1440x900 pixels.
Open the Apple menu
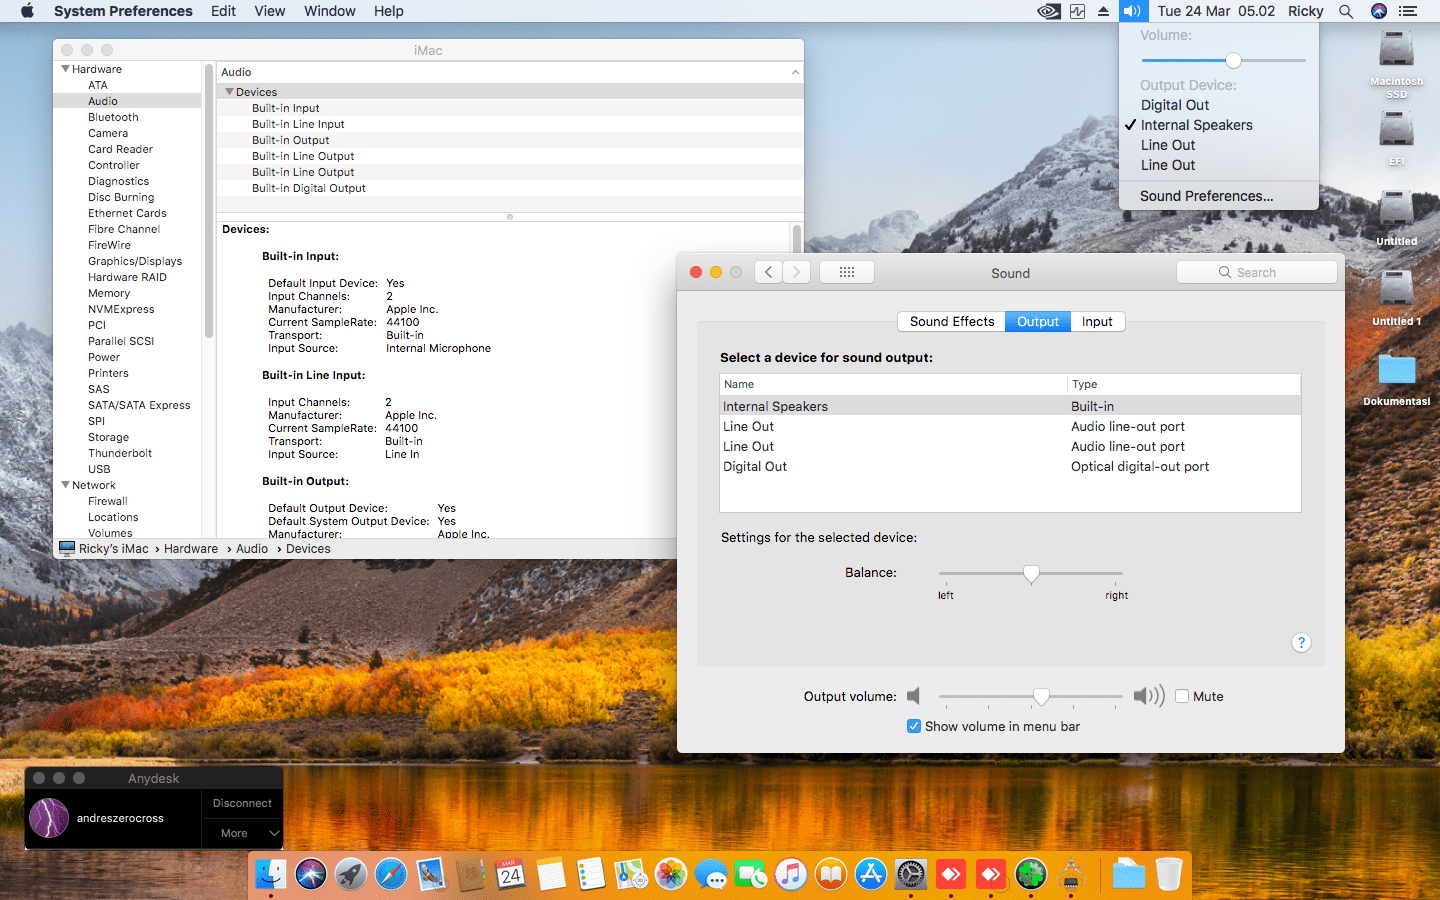tap(27, 11)
